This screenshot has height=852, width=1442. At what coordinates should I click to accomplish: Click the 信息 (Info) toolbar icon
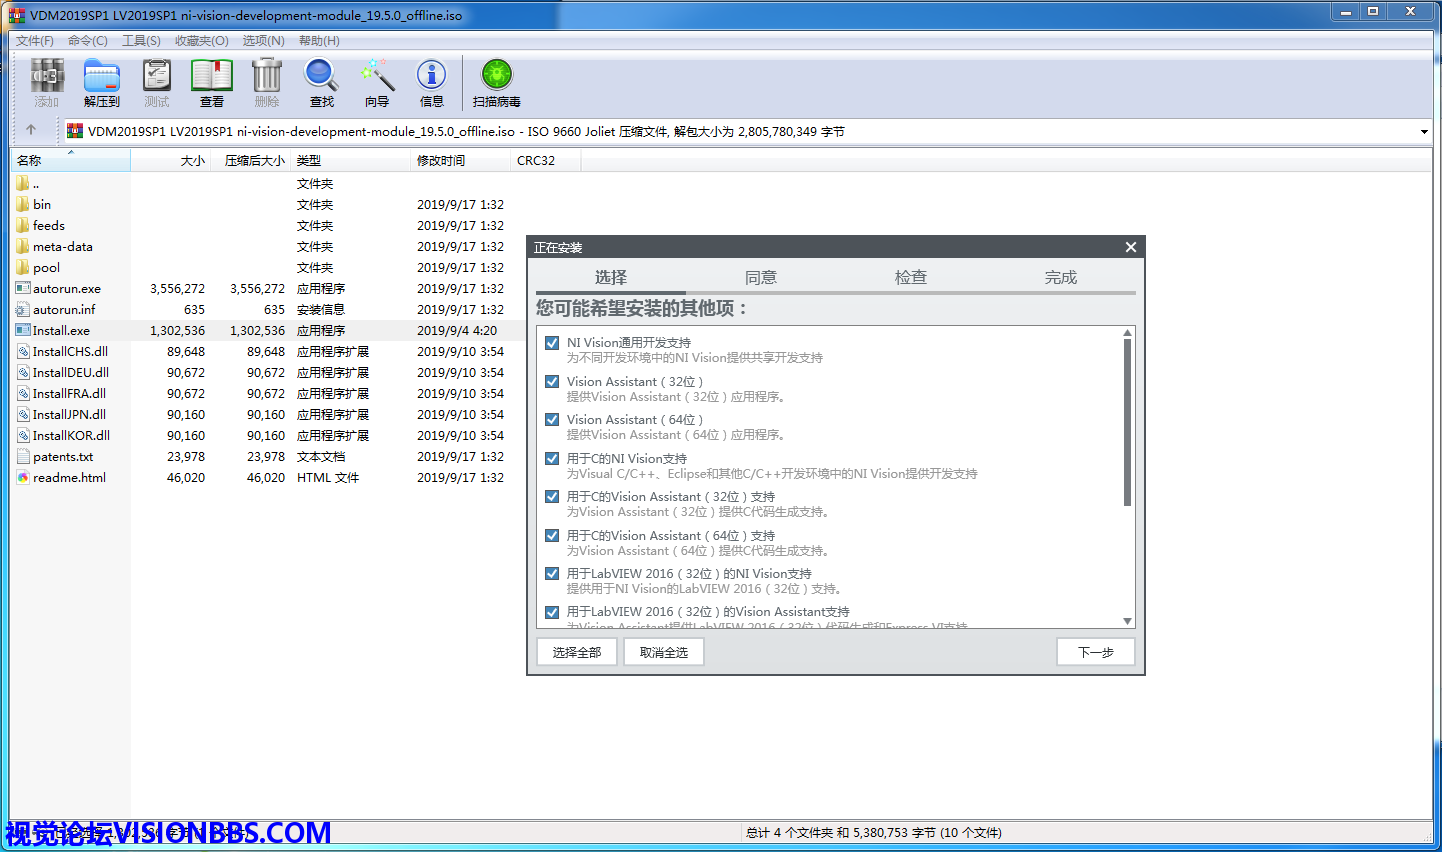tap(431, 77)
